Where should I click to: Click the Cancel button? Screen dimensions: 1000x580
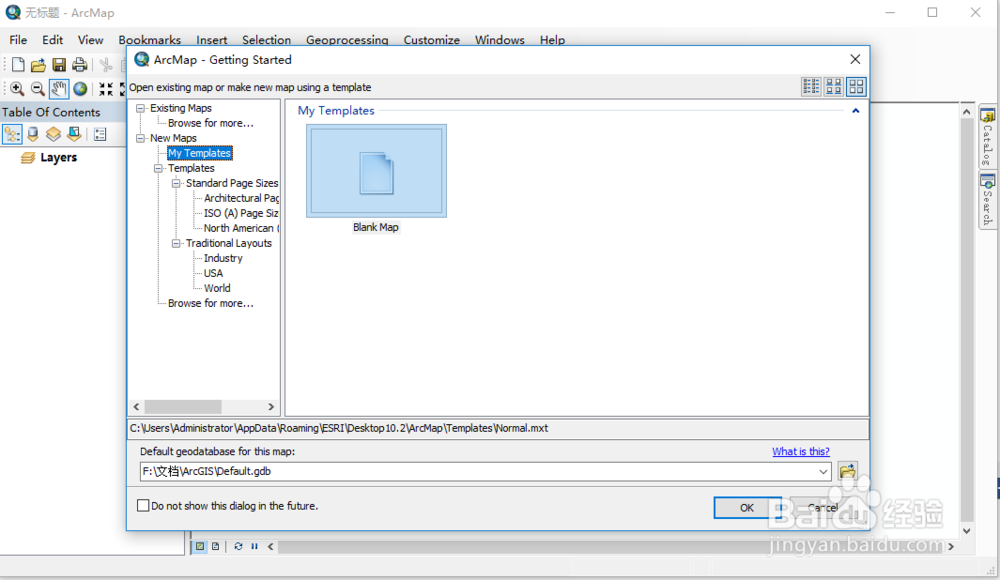click(823, 508)
